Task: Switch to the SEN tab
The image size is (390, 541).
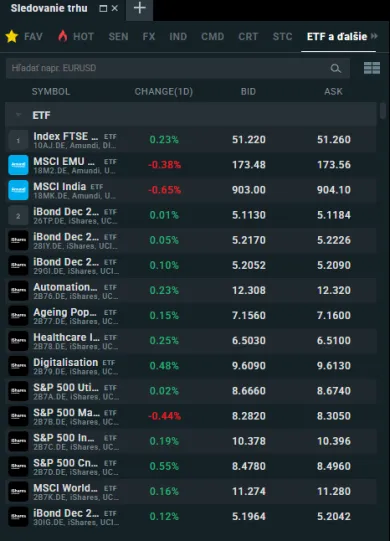Action: (118, 37)
